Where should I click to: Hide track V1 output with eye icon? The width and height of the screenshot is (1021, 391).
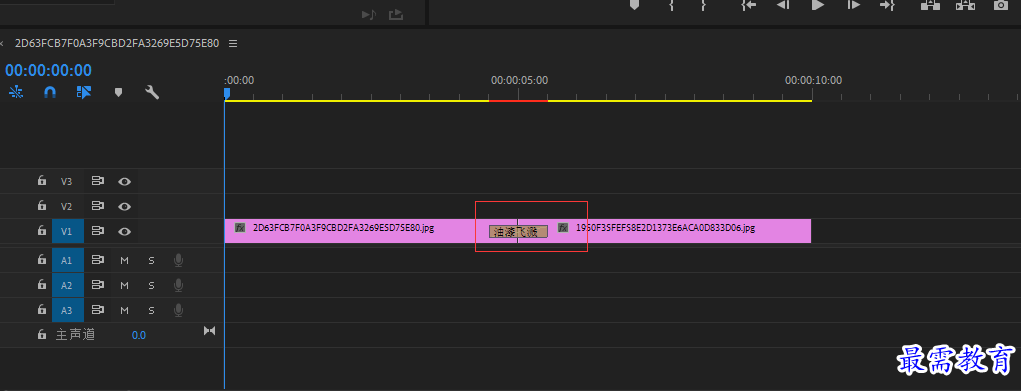[124, 231]
